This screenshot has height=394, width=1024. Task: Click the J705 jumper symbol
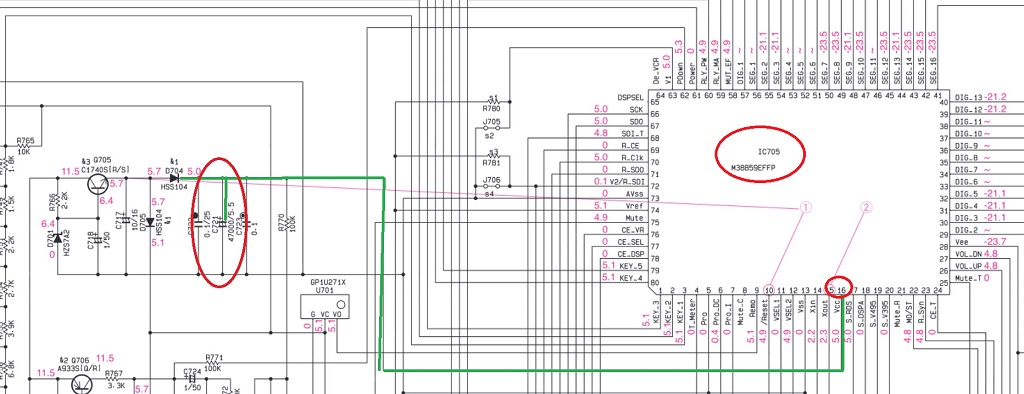point(492,128)
